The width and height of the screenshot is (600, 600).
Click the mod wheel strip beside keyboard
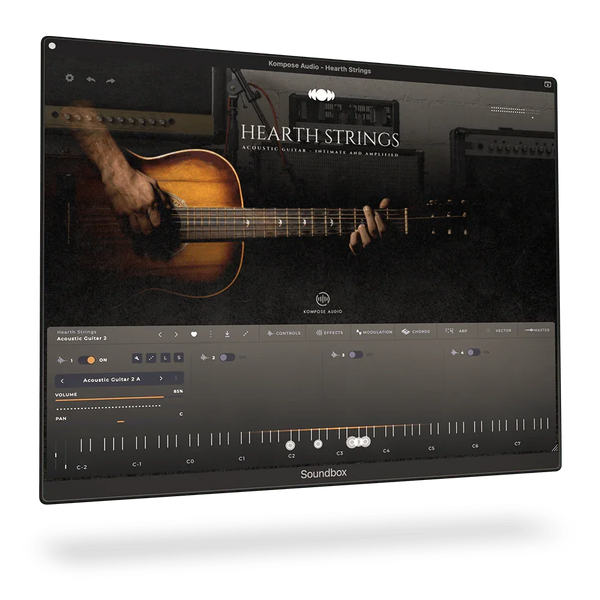point(65,455)
